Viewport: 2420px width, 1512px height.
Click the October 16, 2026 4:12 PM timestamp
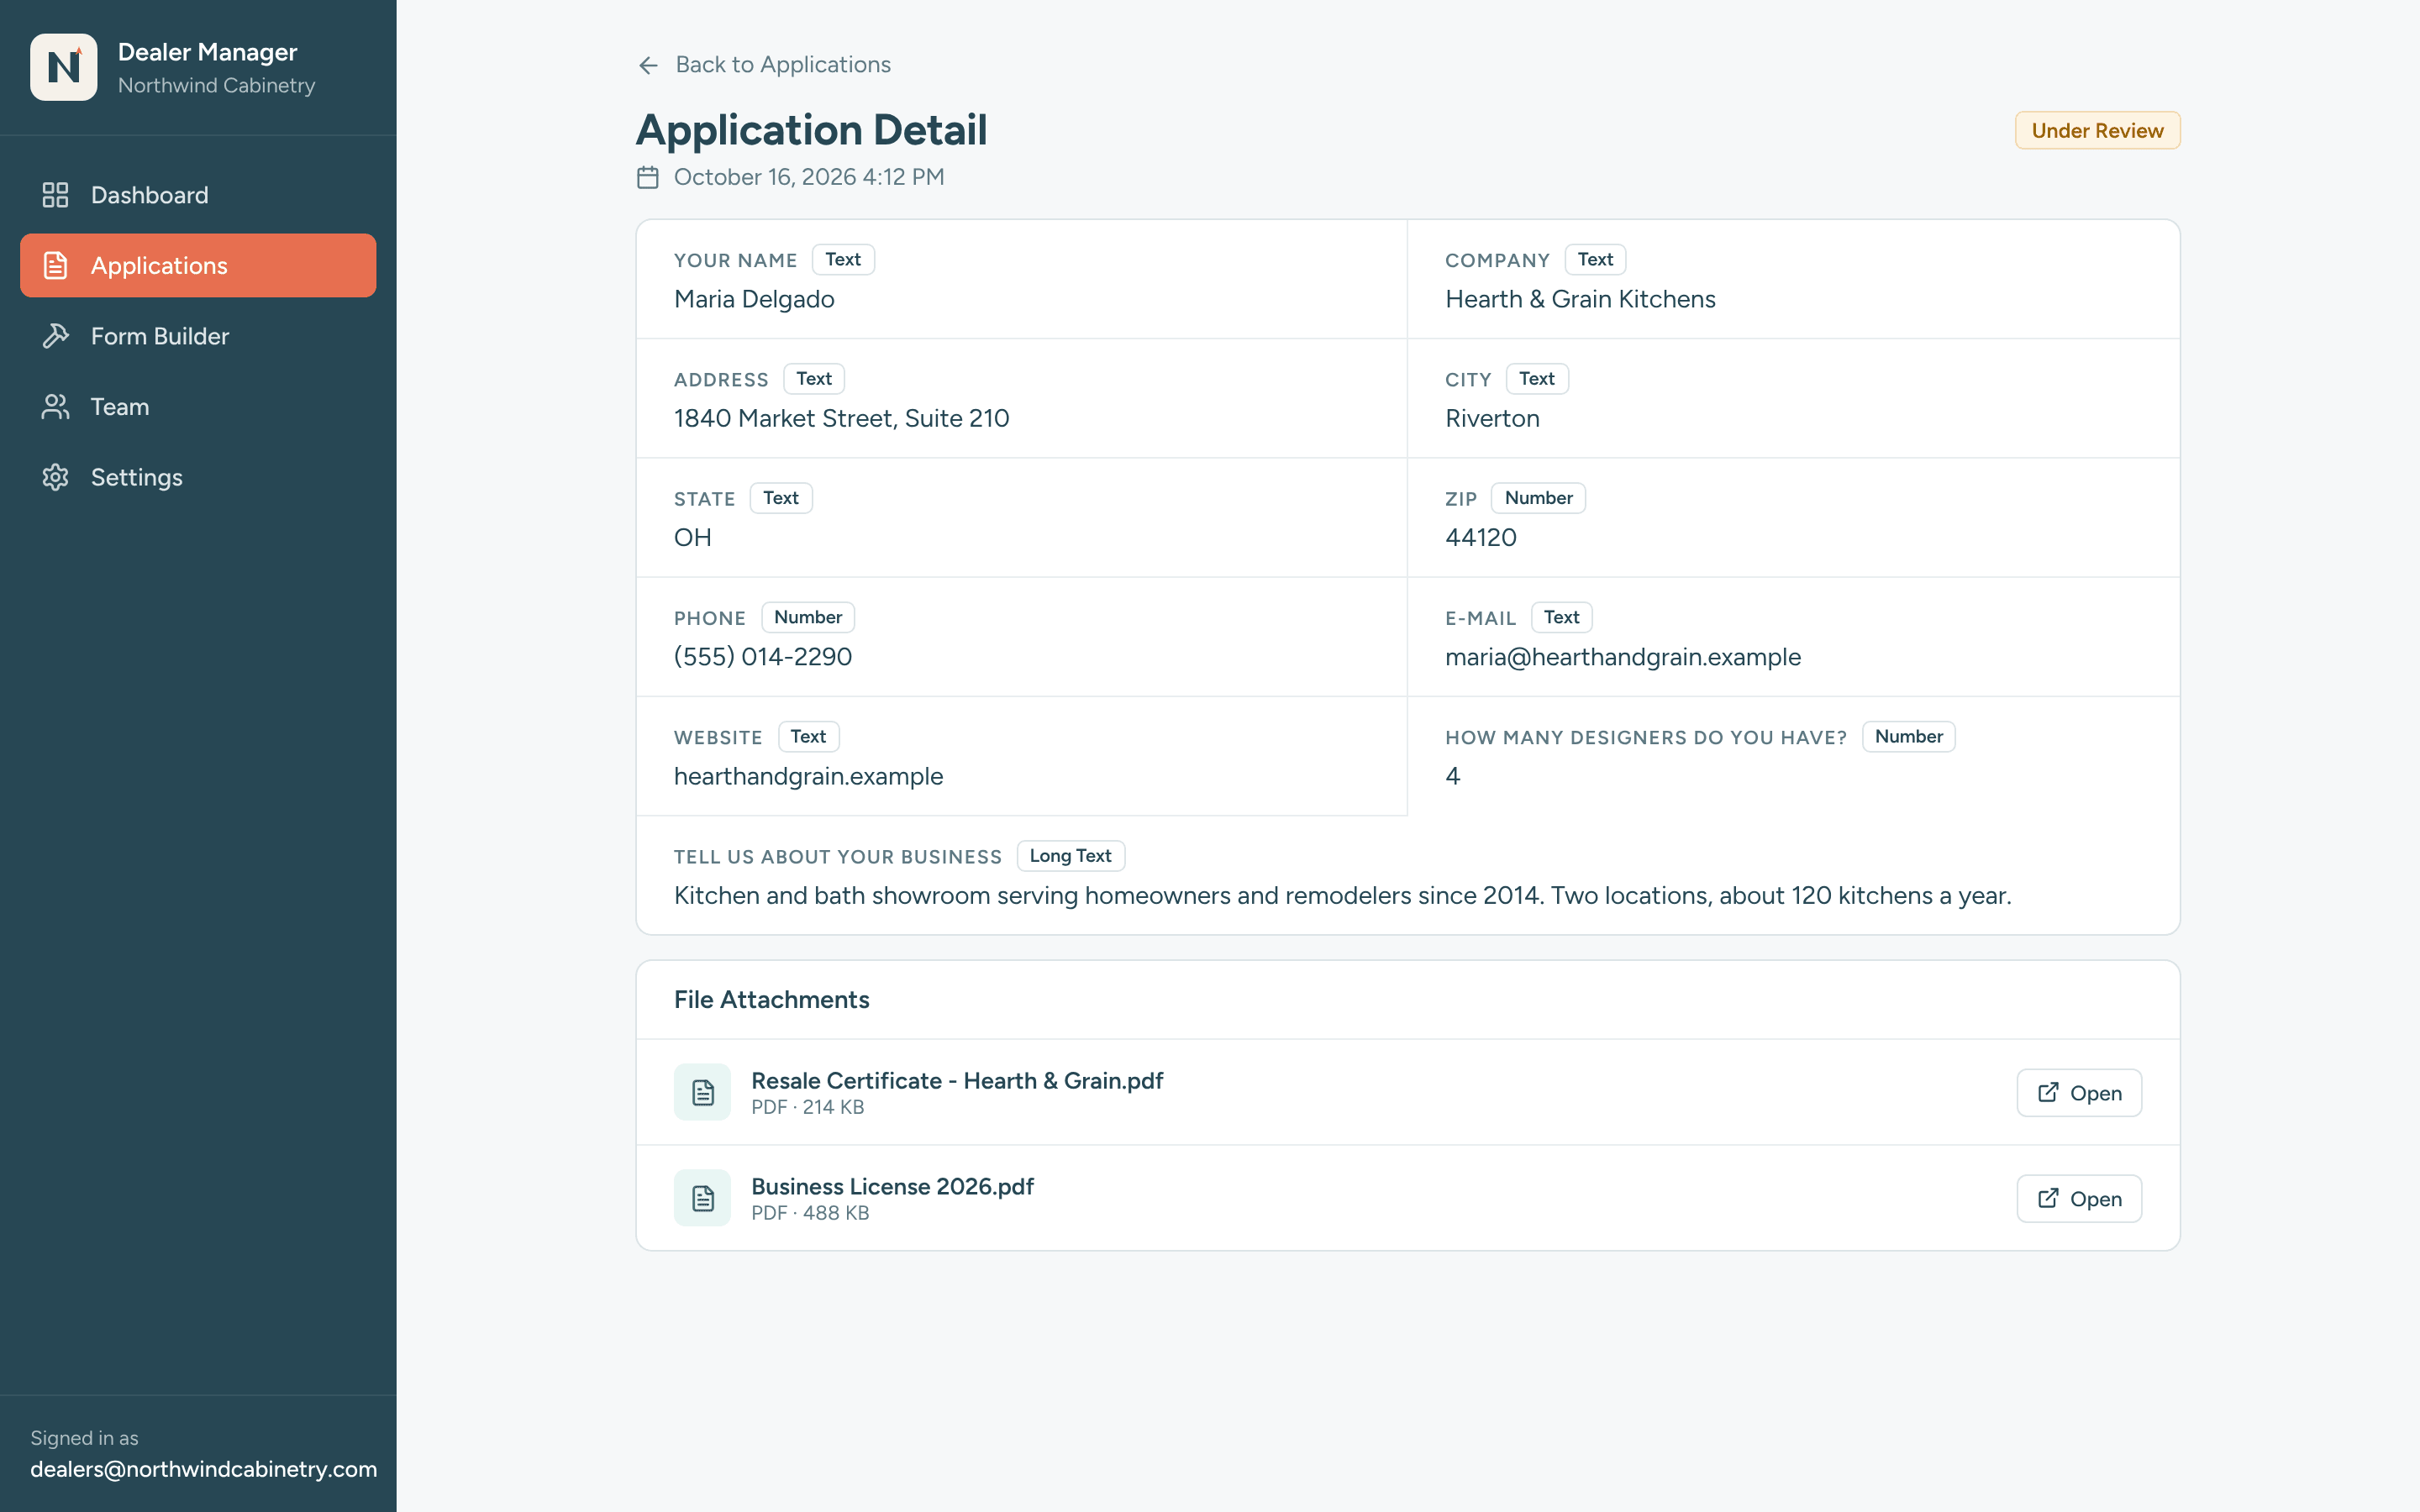[809, 177]
